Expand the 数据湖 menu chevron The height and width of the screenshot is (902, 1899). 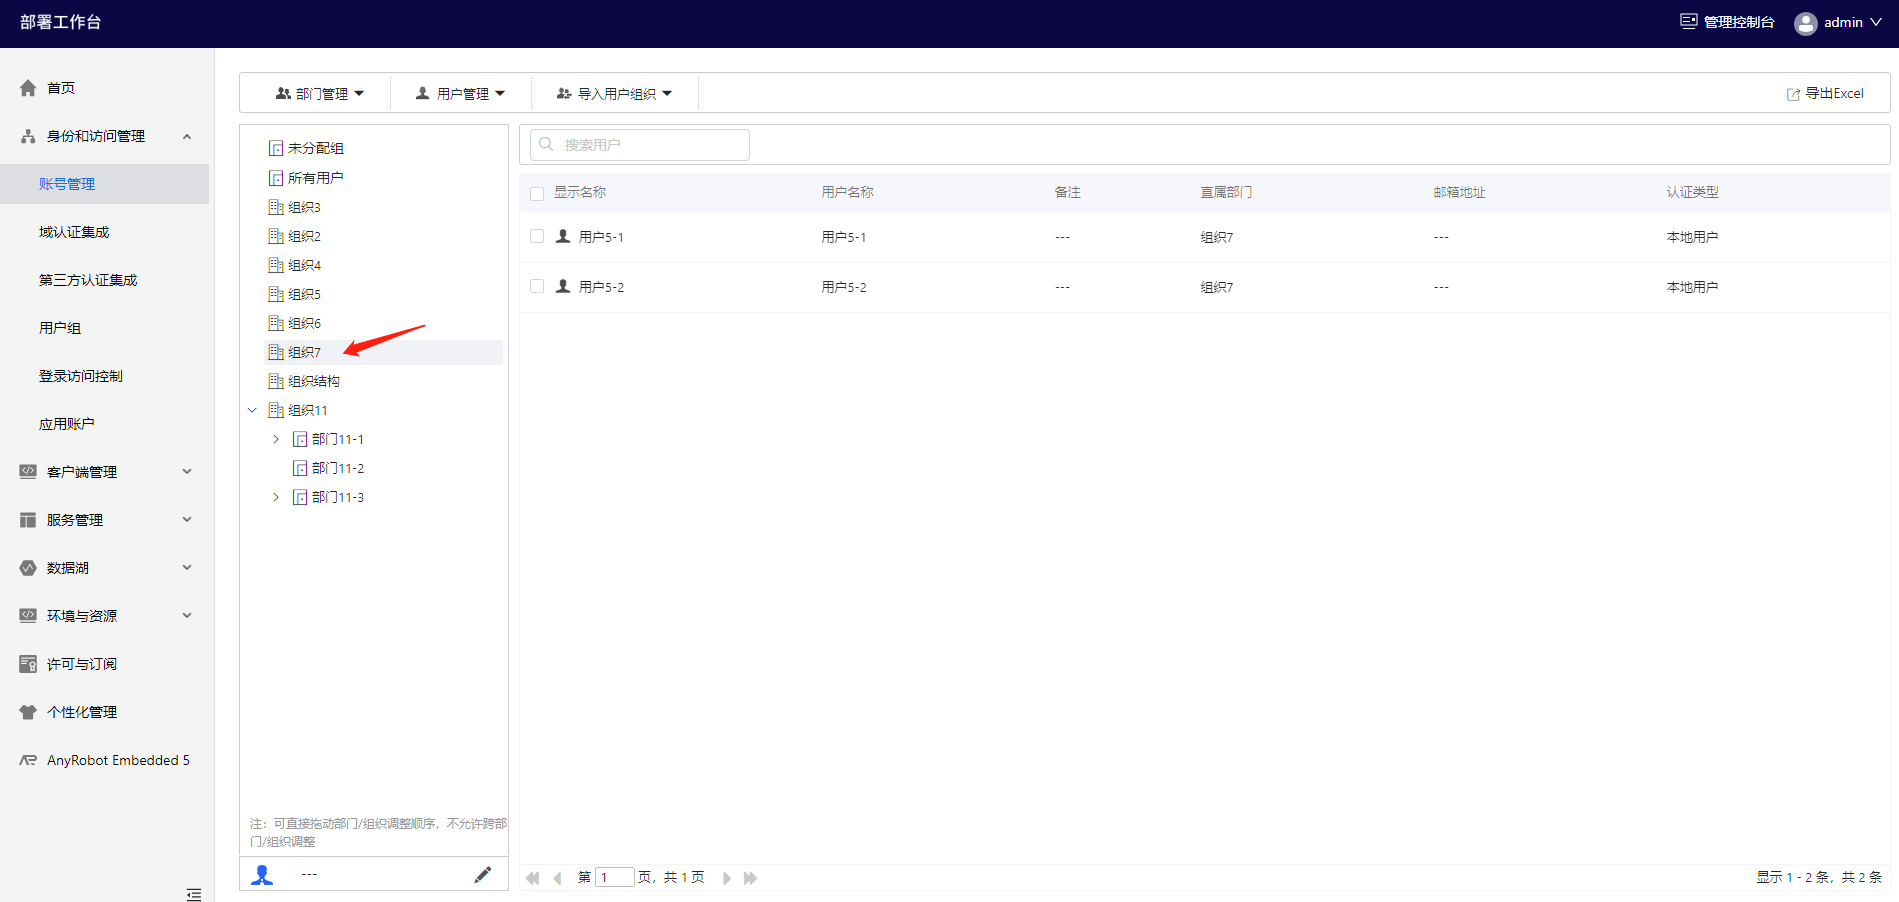187,568
